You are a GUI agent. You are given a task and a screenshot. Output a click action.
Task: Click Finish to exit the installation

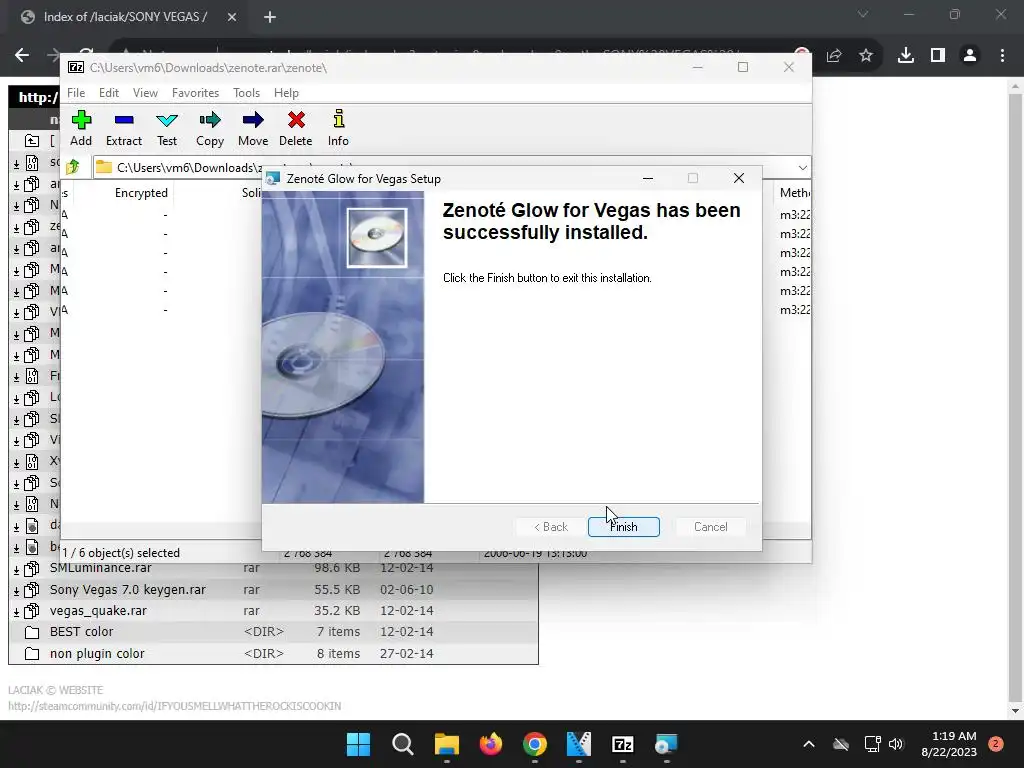point(624,527)
